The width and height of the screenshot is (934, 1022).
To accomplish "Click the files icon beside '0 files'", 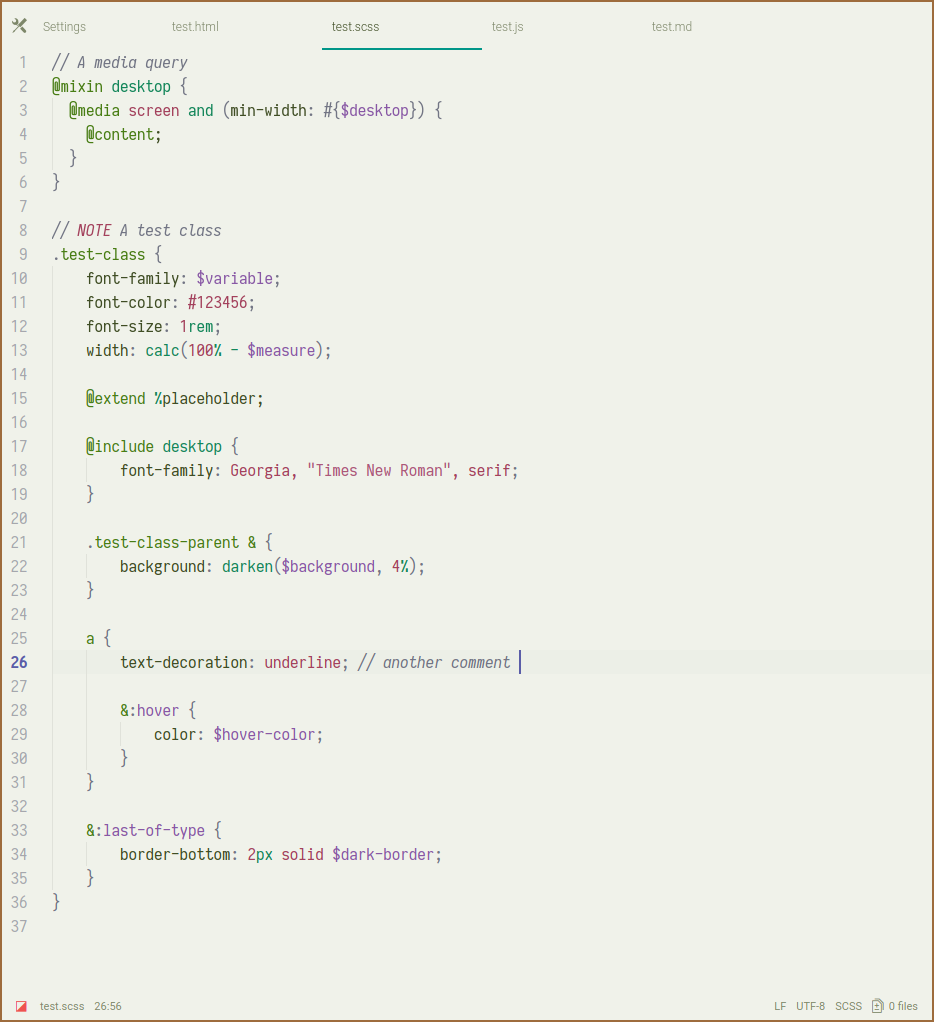I will [877, 1006].
